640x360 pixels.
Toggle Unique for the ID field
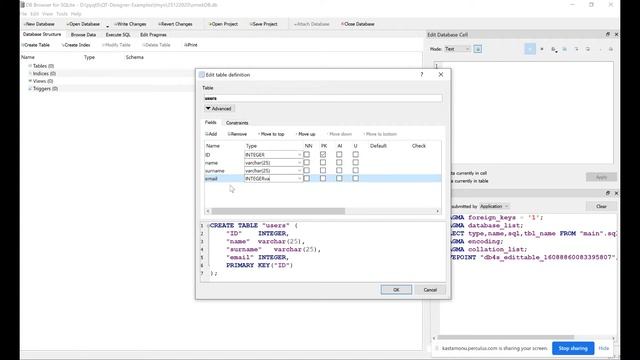tap(356, 155)
